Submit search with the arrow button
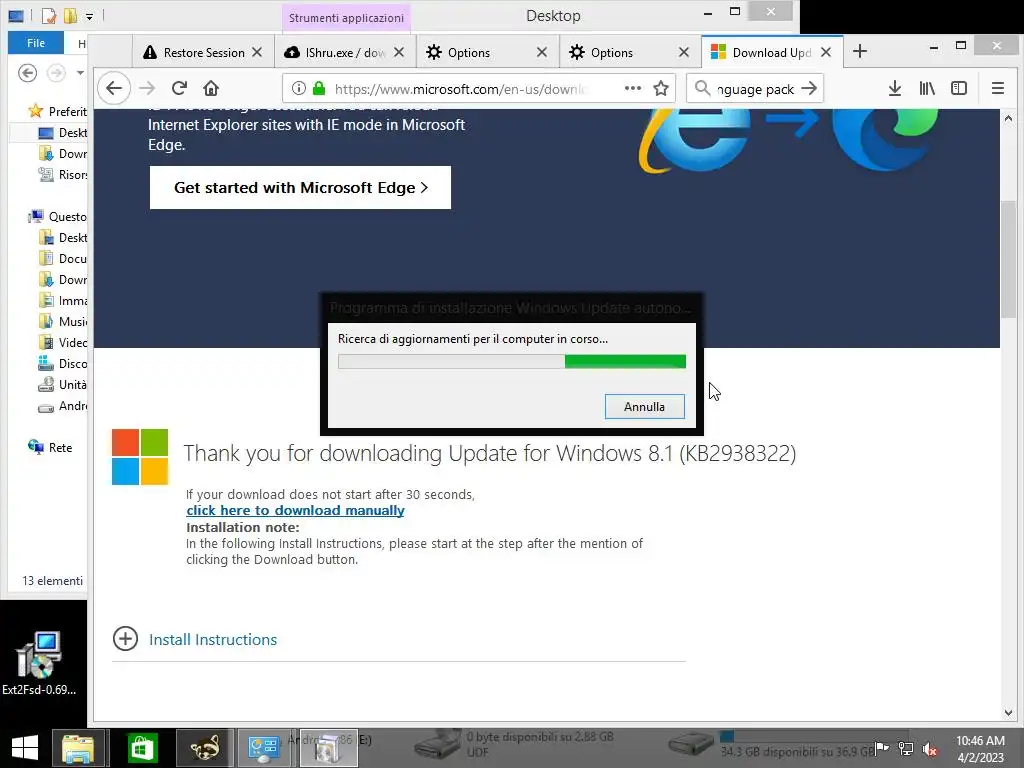The width and height of the screenshot is (1024, 768). click(x=809, y=88)
